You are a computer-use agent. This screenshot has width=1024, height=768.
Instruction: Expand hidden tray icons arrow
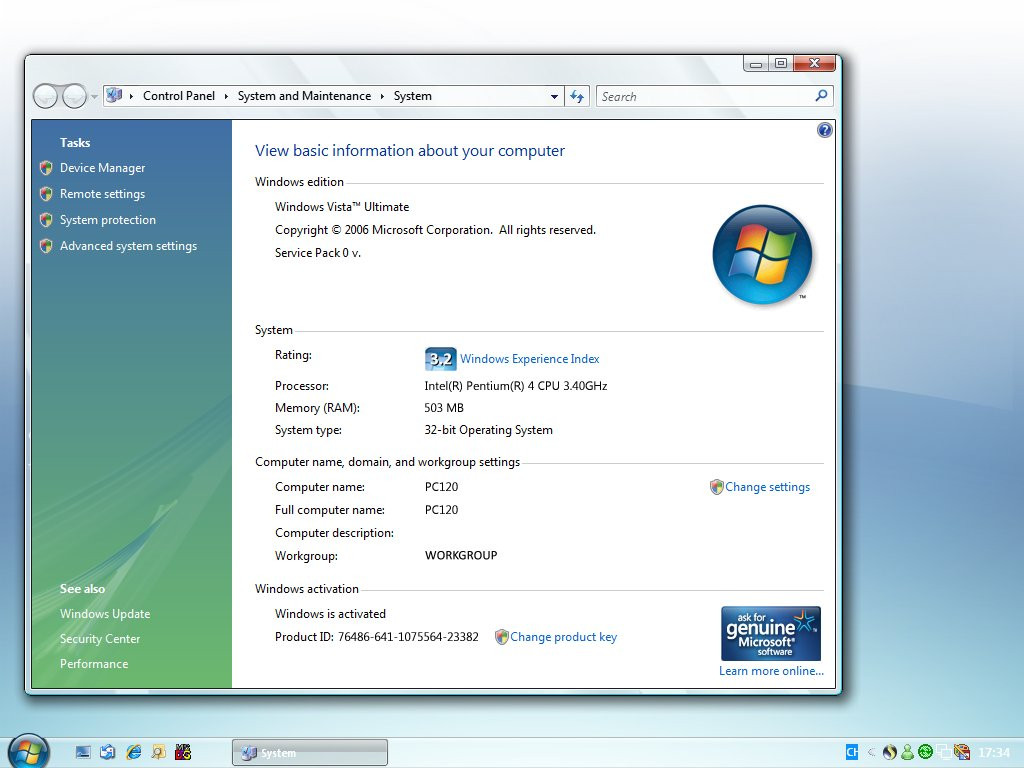[871, 752]
